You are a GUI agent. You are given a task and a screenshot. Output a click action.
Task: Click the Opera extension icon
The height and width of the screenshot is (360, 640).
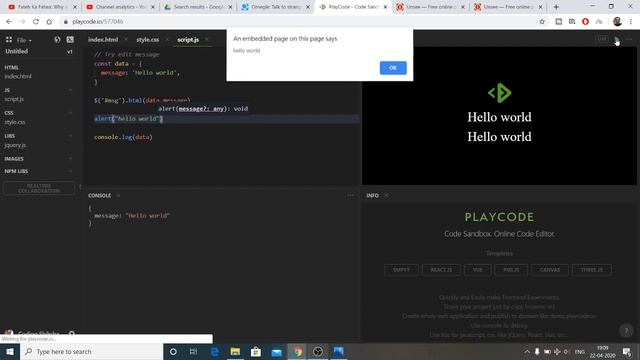[x=585, y=22]
